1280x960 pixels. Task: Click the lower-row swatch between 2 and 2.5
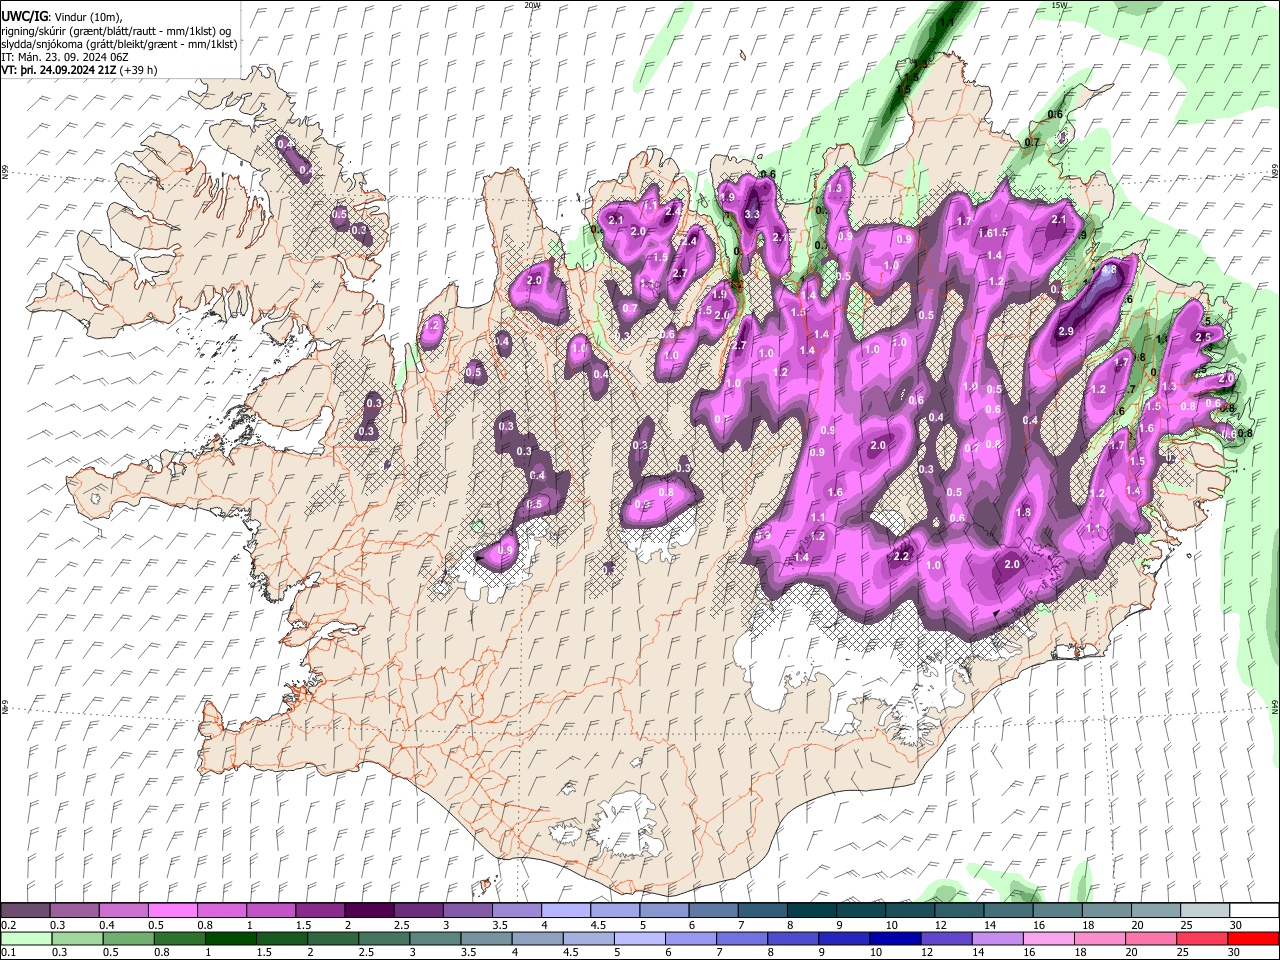point(332,938)
